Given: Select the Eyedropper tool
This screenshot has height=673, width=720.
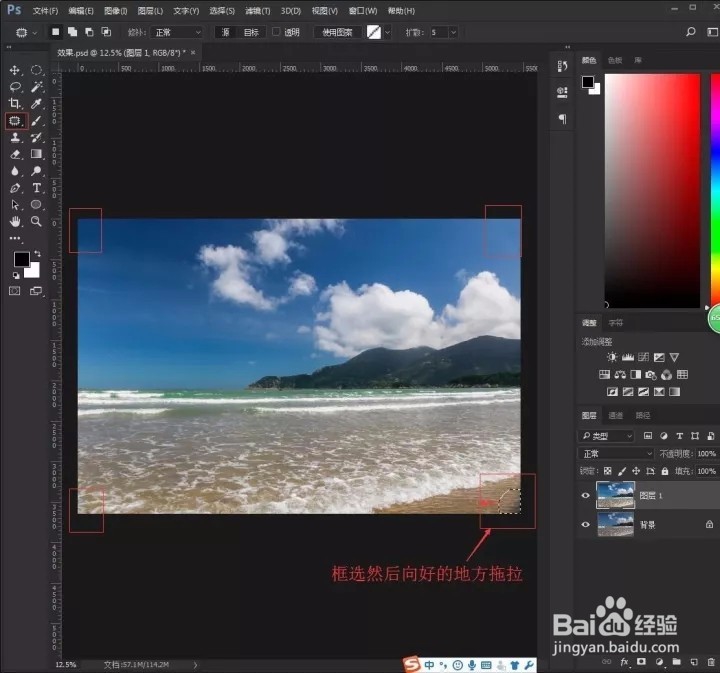Looking at the screenshot, I should (x=36, y=104).
